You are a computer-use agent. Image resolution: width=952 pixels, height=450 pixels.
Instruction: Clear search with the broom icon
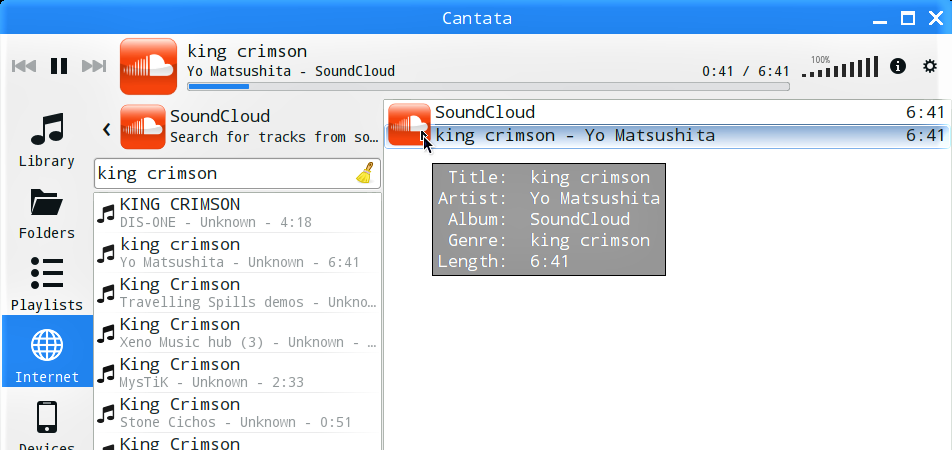click(365, 174)
